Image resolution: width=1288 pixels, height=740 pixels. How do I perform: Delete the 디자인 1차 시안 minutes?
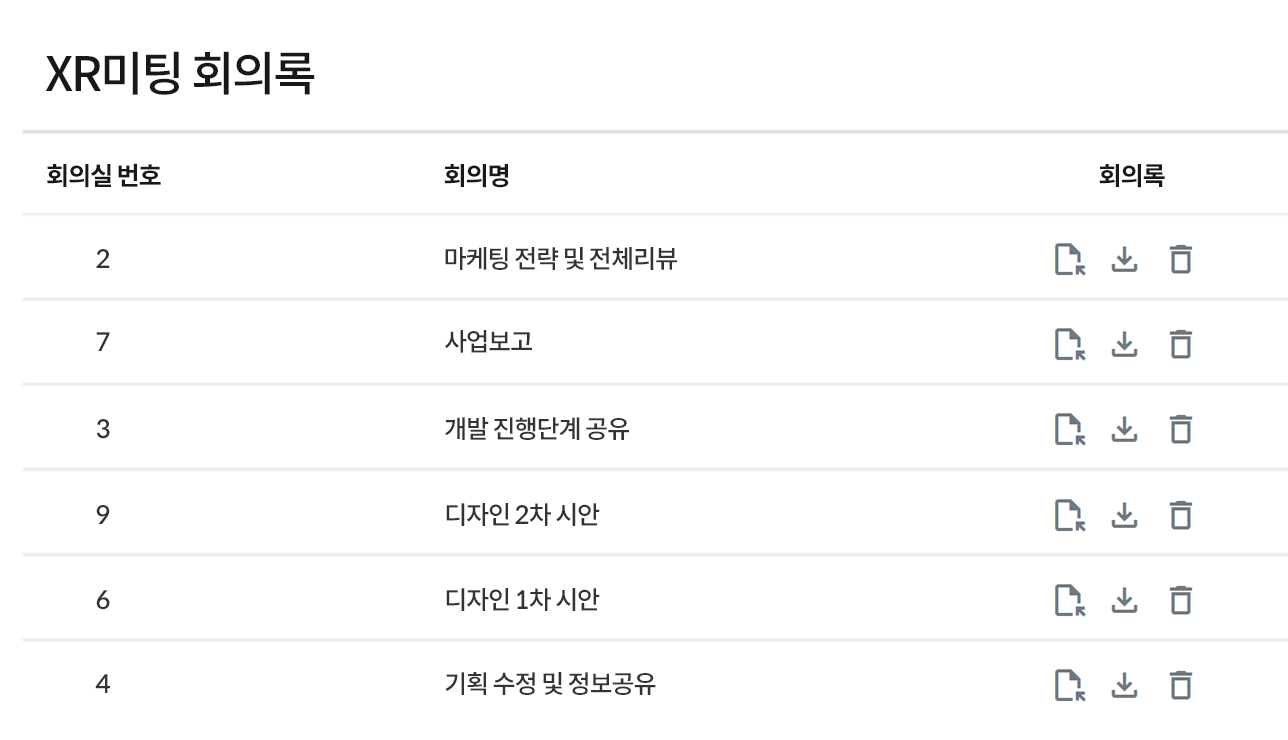[x=1181, y=600]
